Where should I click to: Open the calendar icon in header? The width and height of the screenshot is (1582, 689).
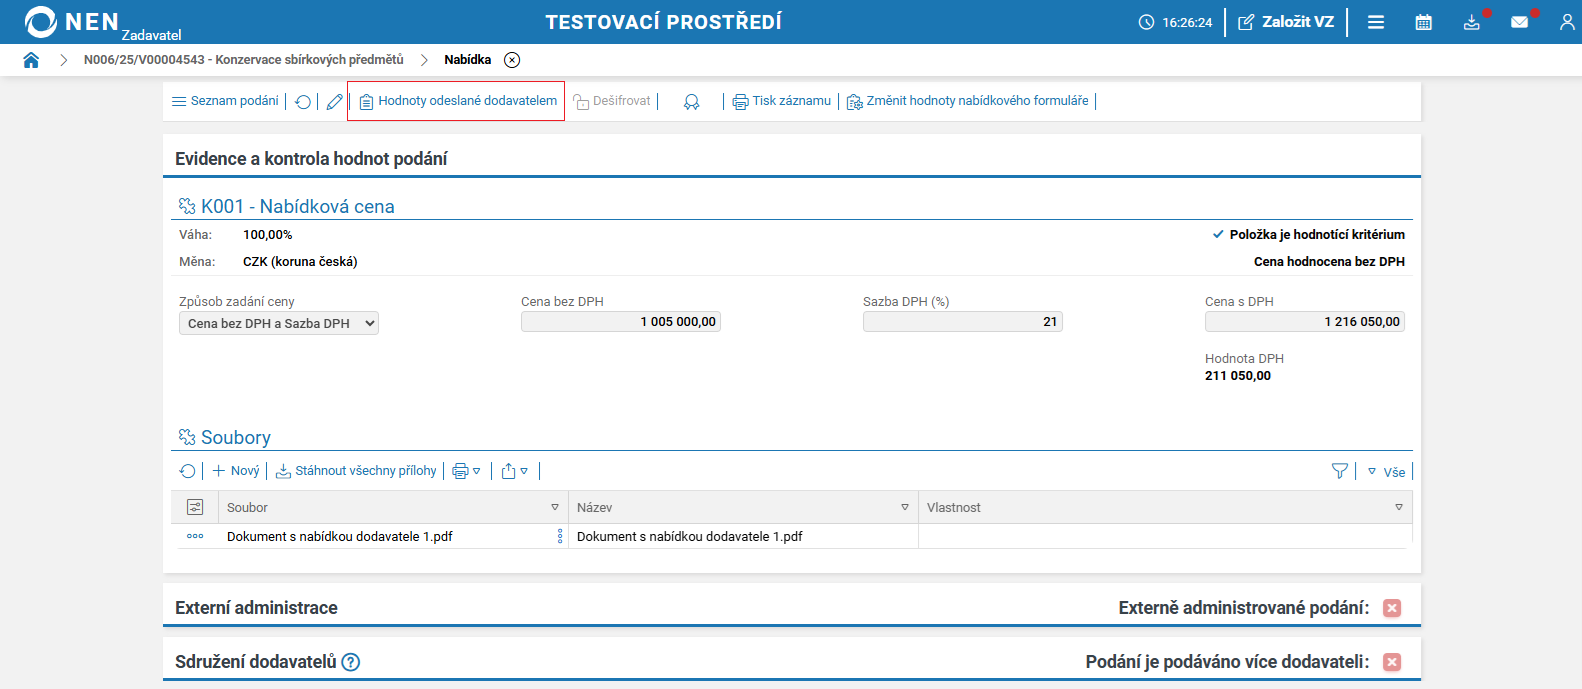(1424, 22)
